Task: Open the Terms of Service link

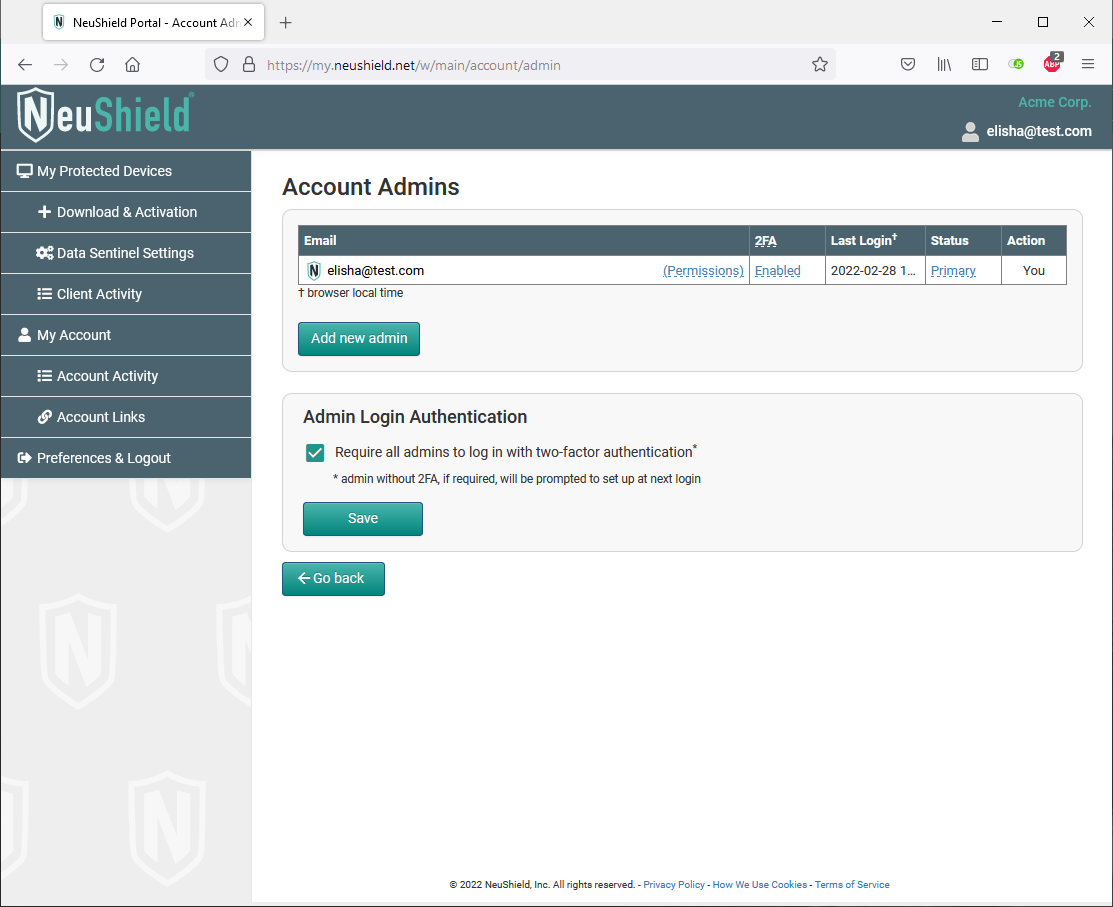Action: 852,884
